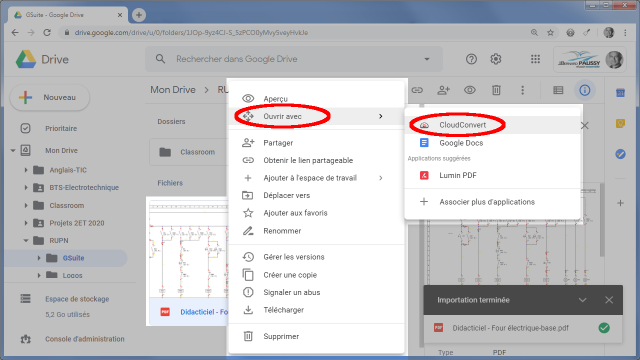Viewport: 640px width, 360px height.
Task: Reload the page in Chrome
Action: coord(47,33)
